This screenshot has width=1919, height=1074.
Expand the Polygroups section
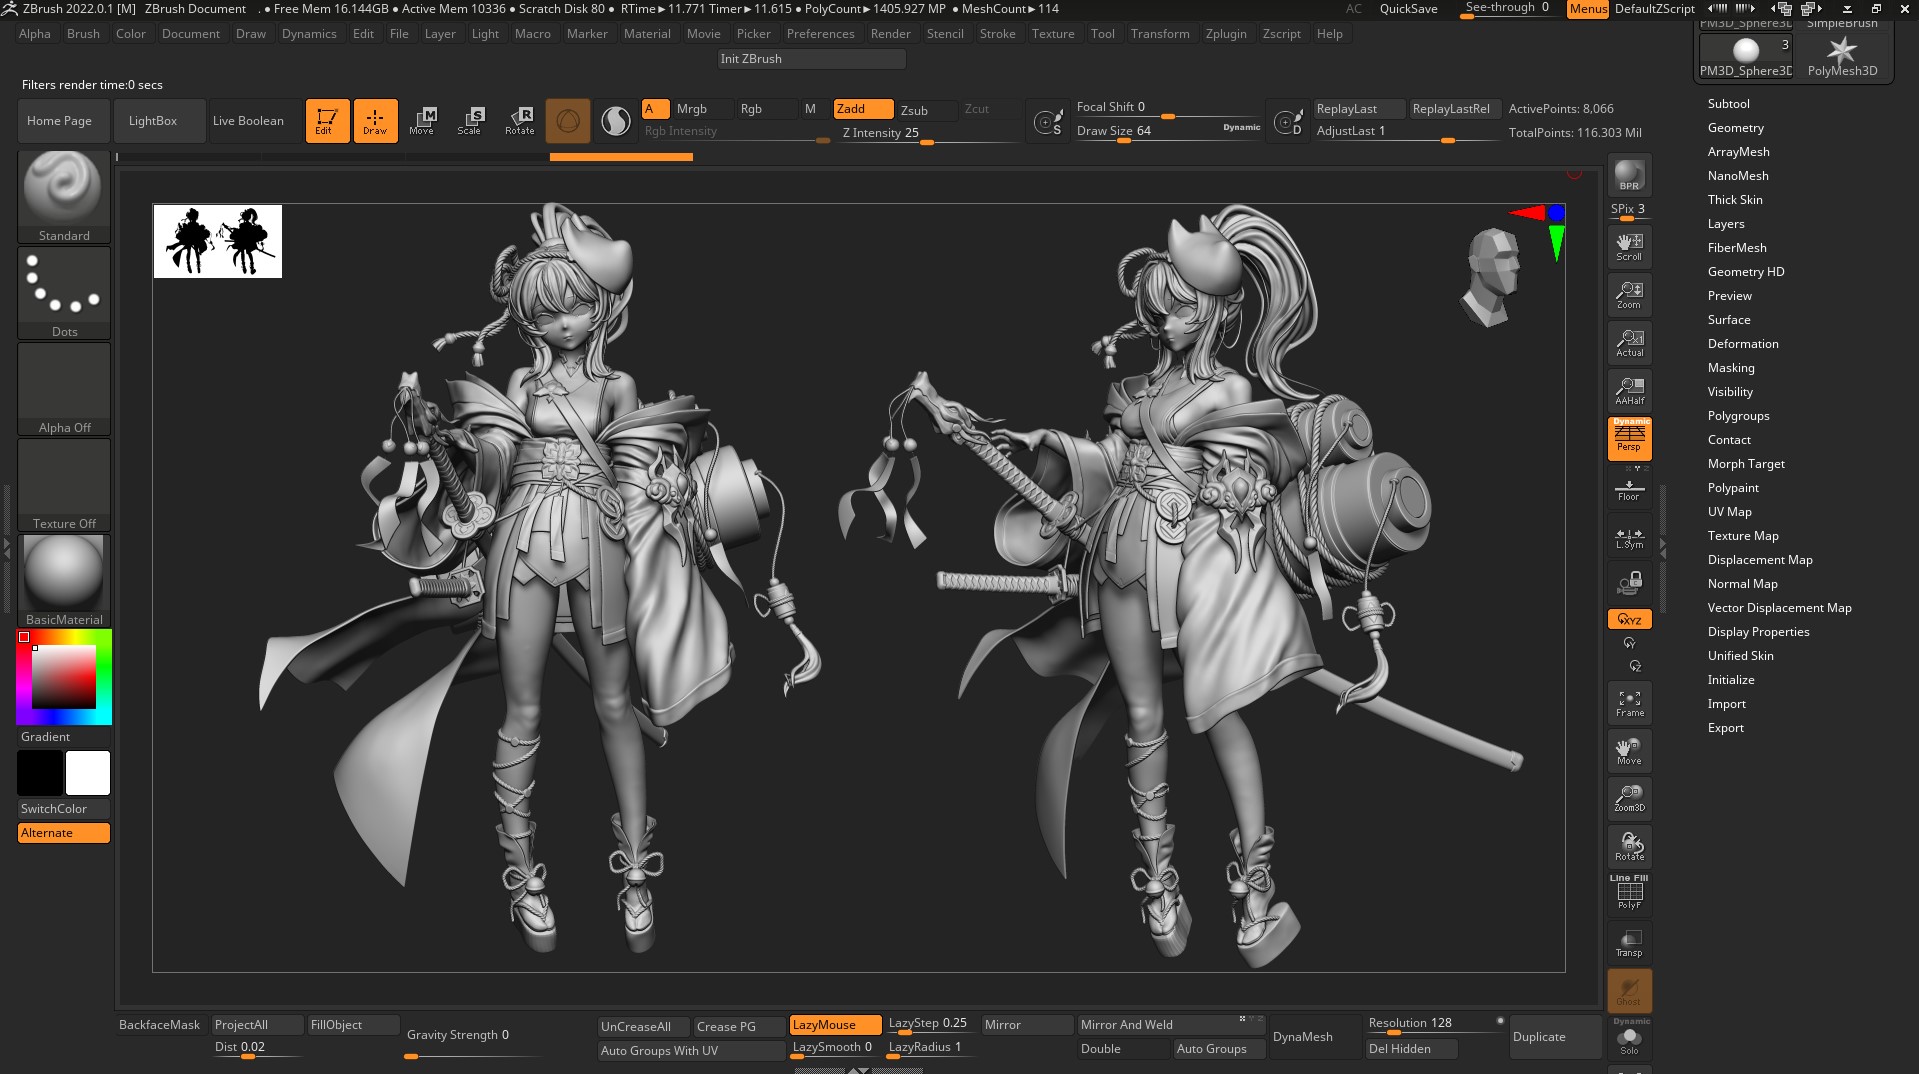1738,416
